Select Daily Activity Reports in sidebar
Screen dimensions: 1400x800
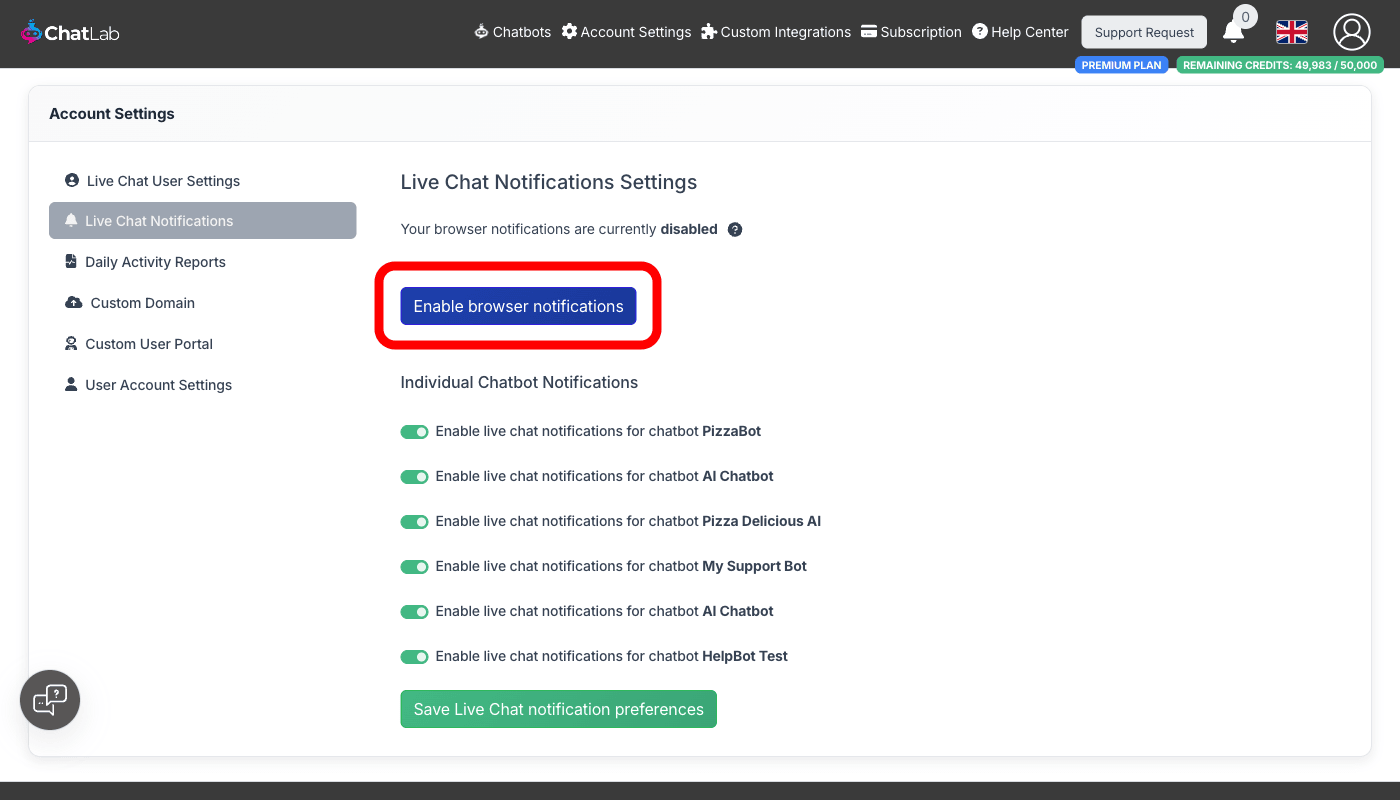pyautogui.click(x=155, y=262)
